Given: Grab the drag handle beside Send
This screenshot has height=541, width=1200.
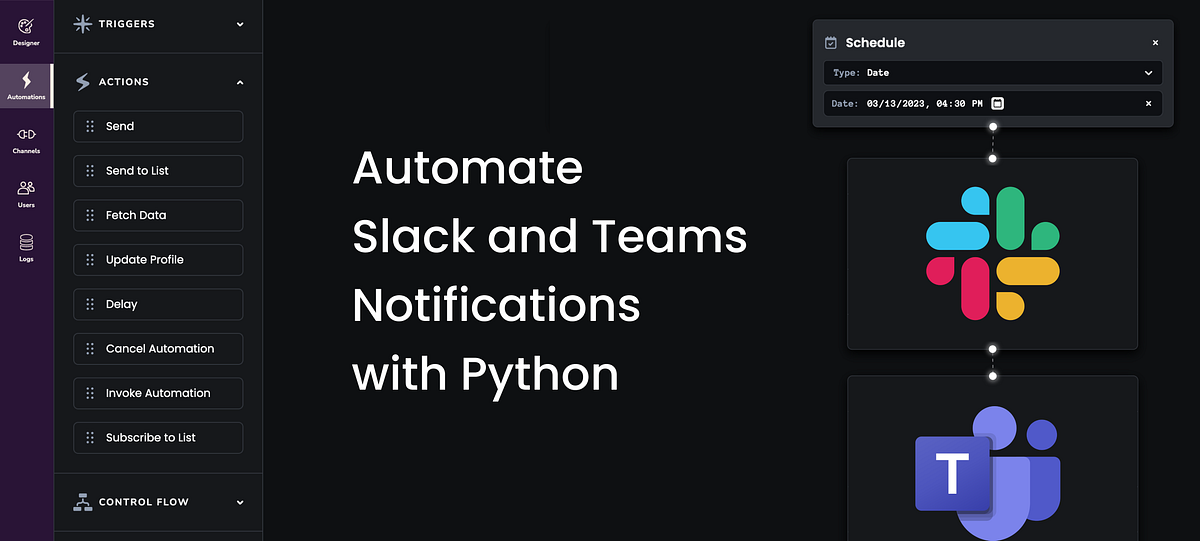Looking at the screenshot, I should [90, 126].
